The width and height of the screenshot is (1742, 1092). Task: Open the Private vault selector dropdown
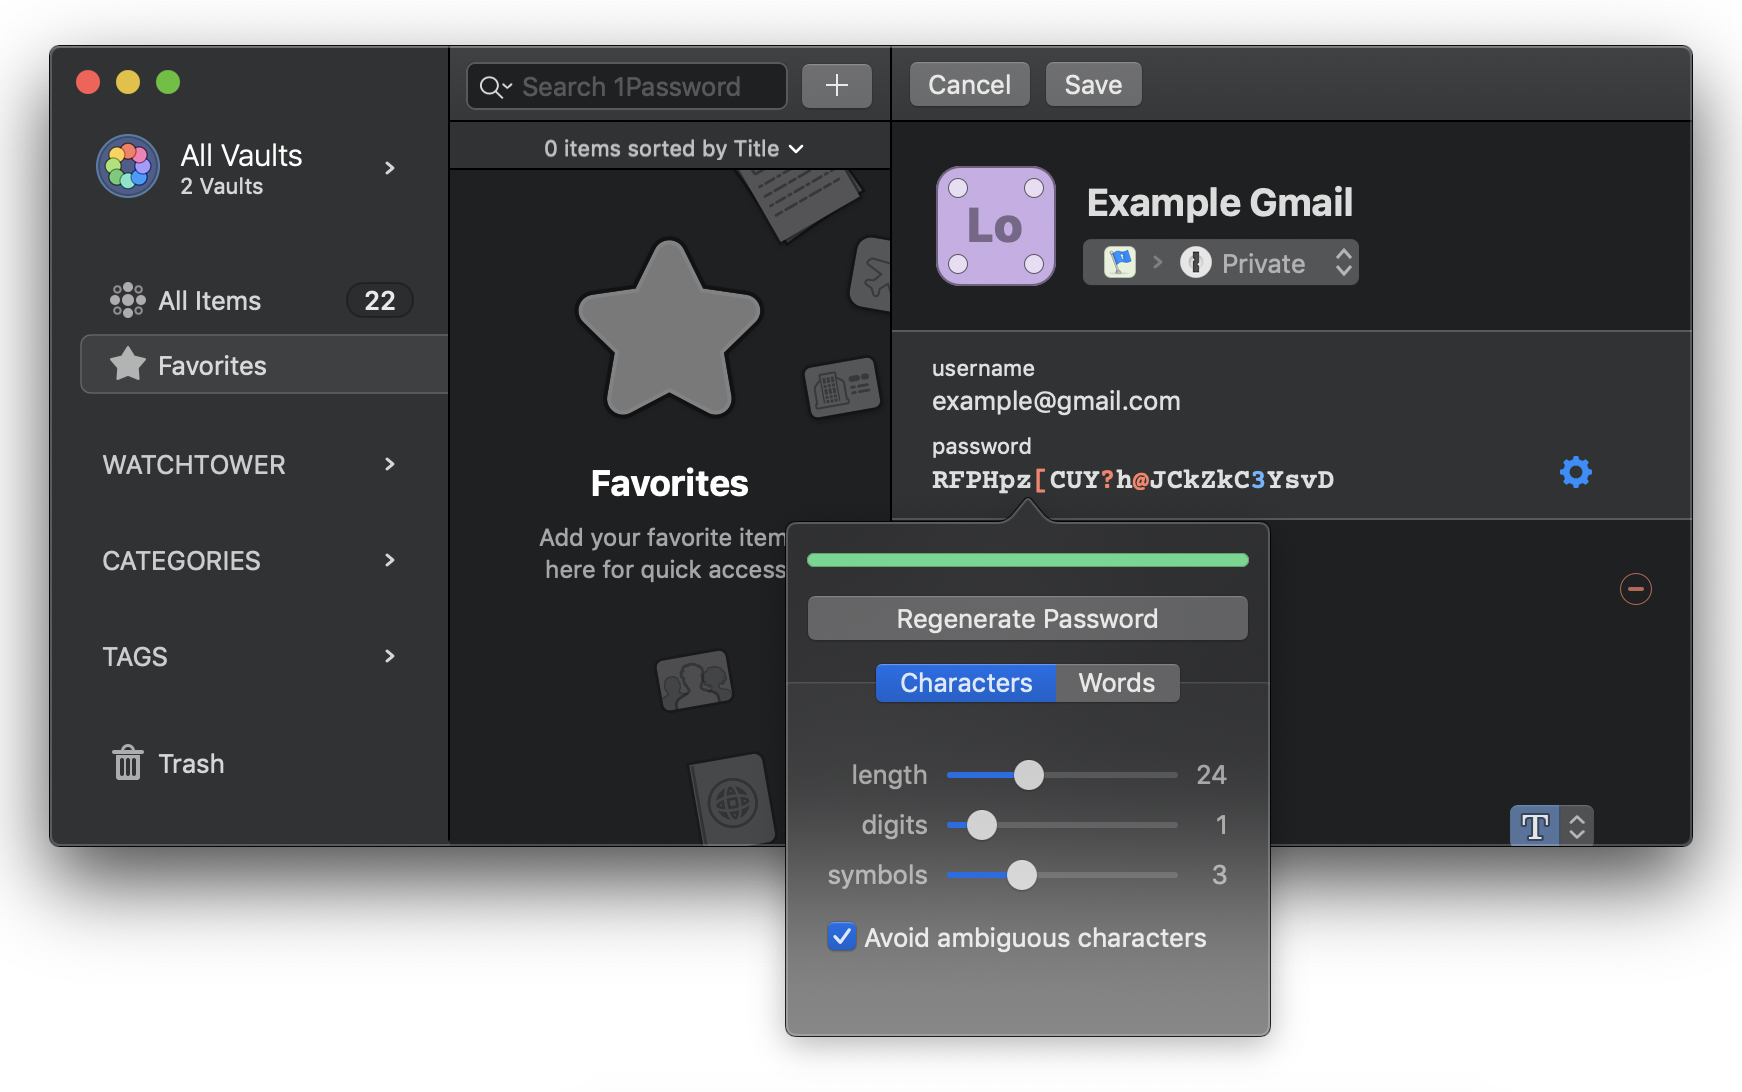[x=1220, y=263]
